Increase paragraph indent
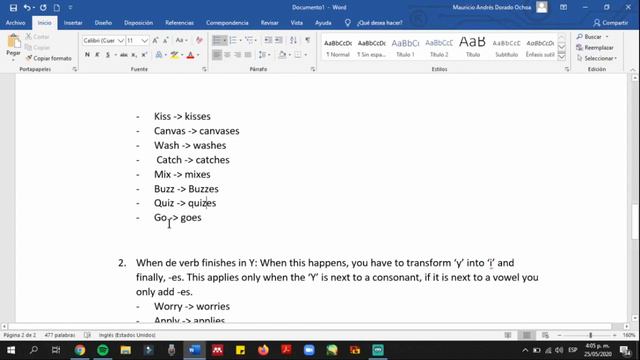 278,40
